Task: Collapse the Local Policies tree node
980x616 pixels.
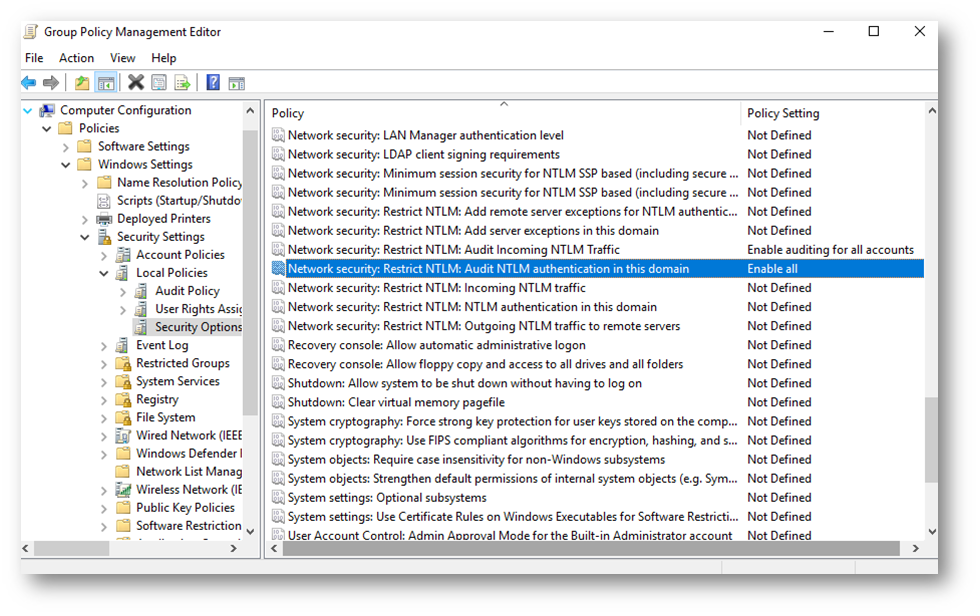Action: [104, 273]
